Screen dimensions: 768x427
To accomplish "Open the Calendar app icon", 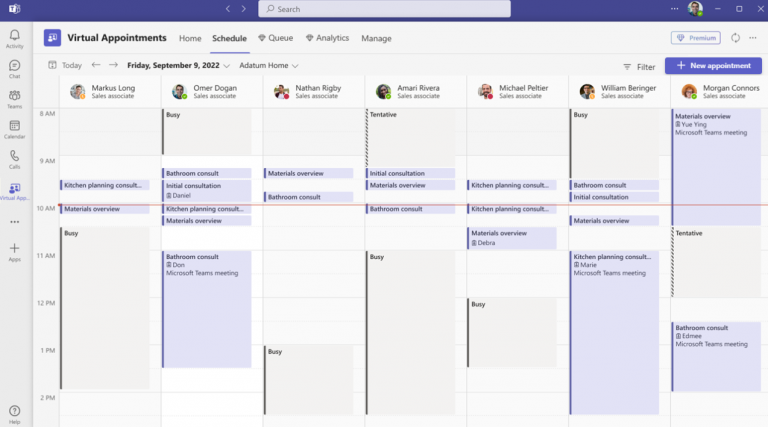I will [x=15, y=129].
